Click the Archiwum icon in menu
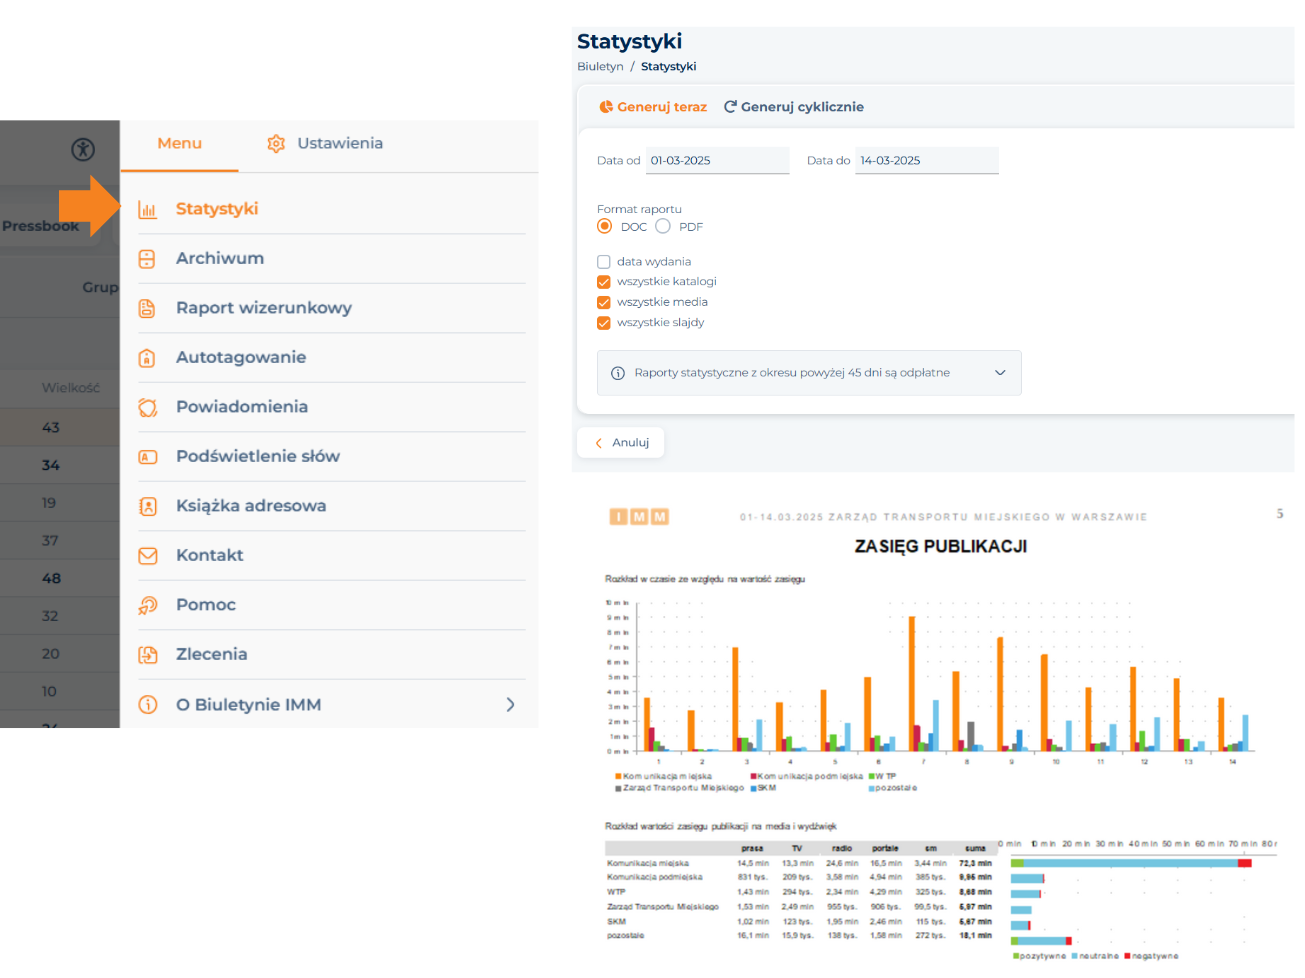The width and height of the screenshot is (1305, 978). click(147, 259)
